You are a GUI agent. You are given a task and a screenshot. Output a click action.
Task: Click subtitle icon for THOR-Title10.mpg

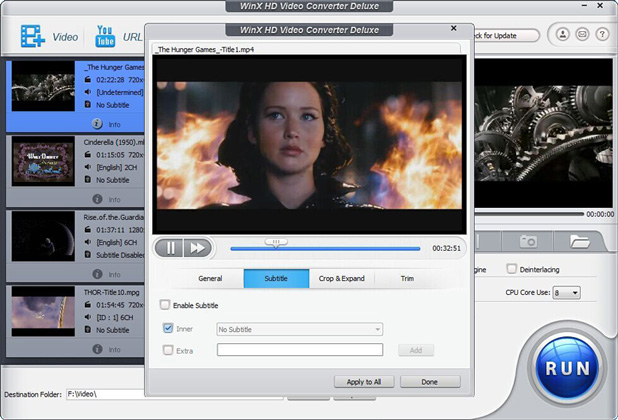tap(88, 330)
